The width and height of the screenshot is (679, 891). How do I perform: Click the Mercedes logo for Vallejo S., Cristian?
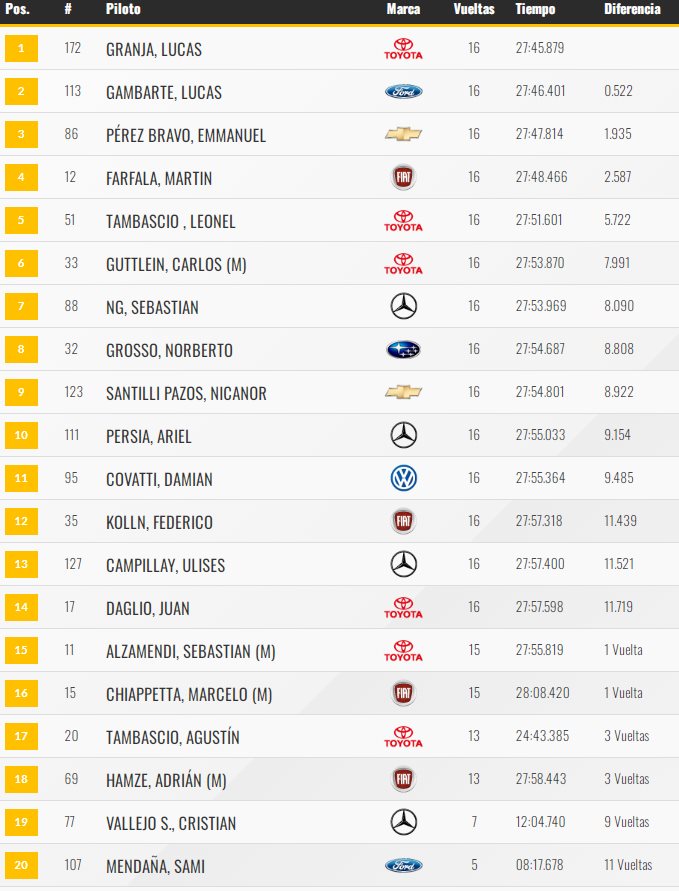(403, 822)
